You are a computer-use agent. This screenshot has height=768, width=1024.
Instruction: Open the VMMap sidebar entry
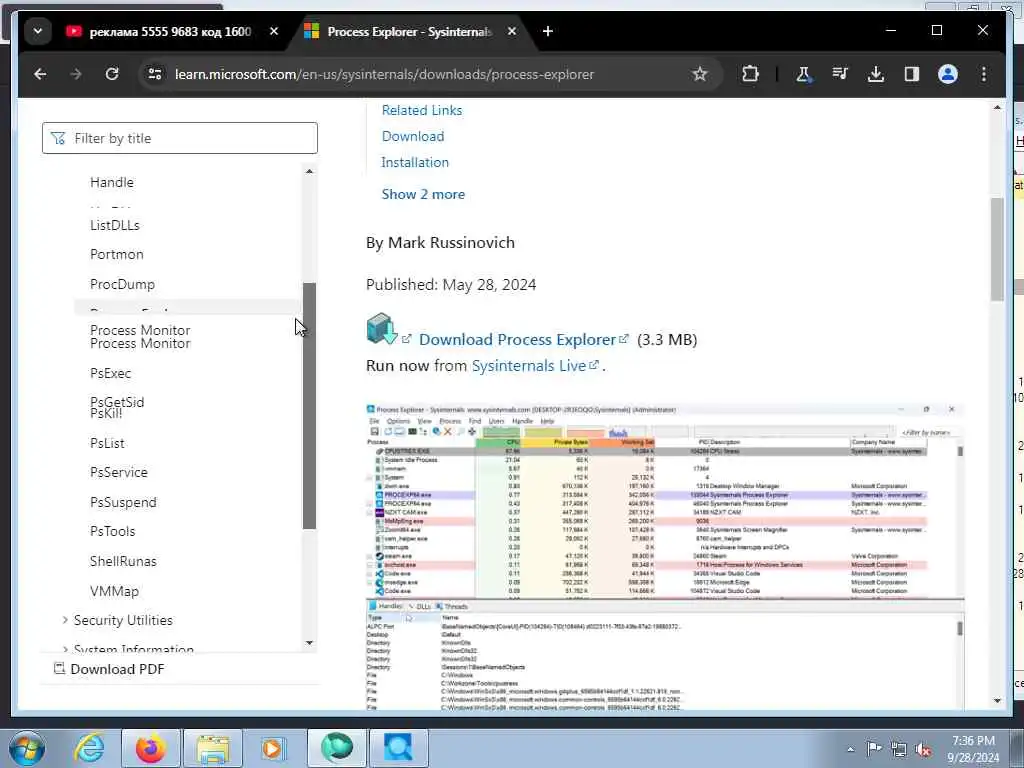tap(114, 591)
